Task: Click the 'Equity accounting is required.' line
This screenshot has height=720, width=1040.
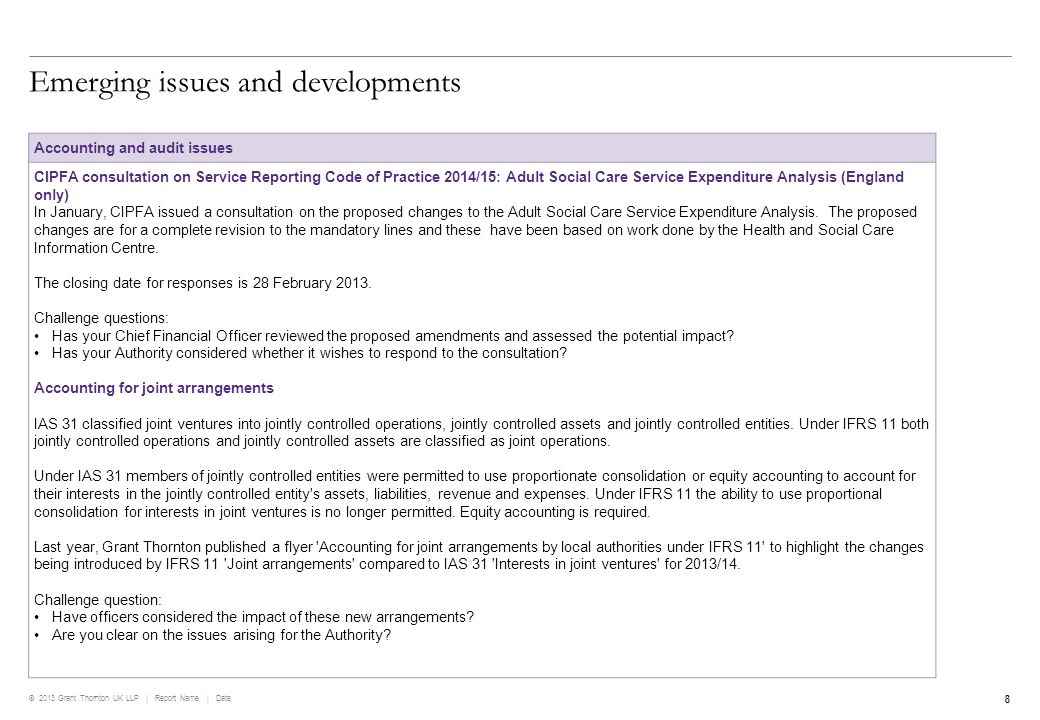Action: pos(342,512)
